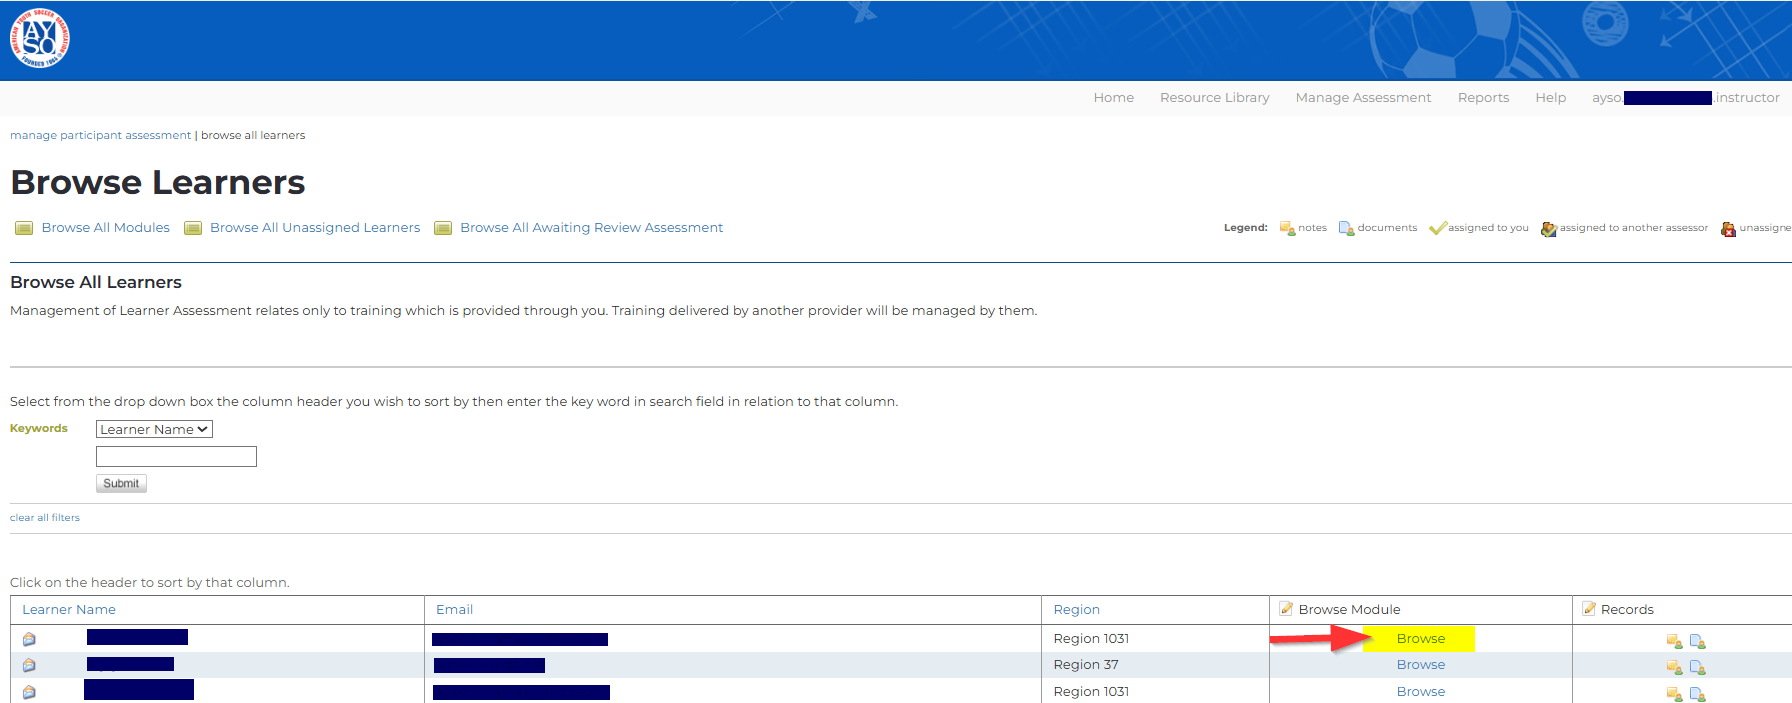
Task: Open documents icon in third learner row
Action: (x=1697, y=694)
